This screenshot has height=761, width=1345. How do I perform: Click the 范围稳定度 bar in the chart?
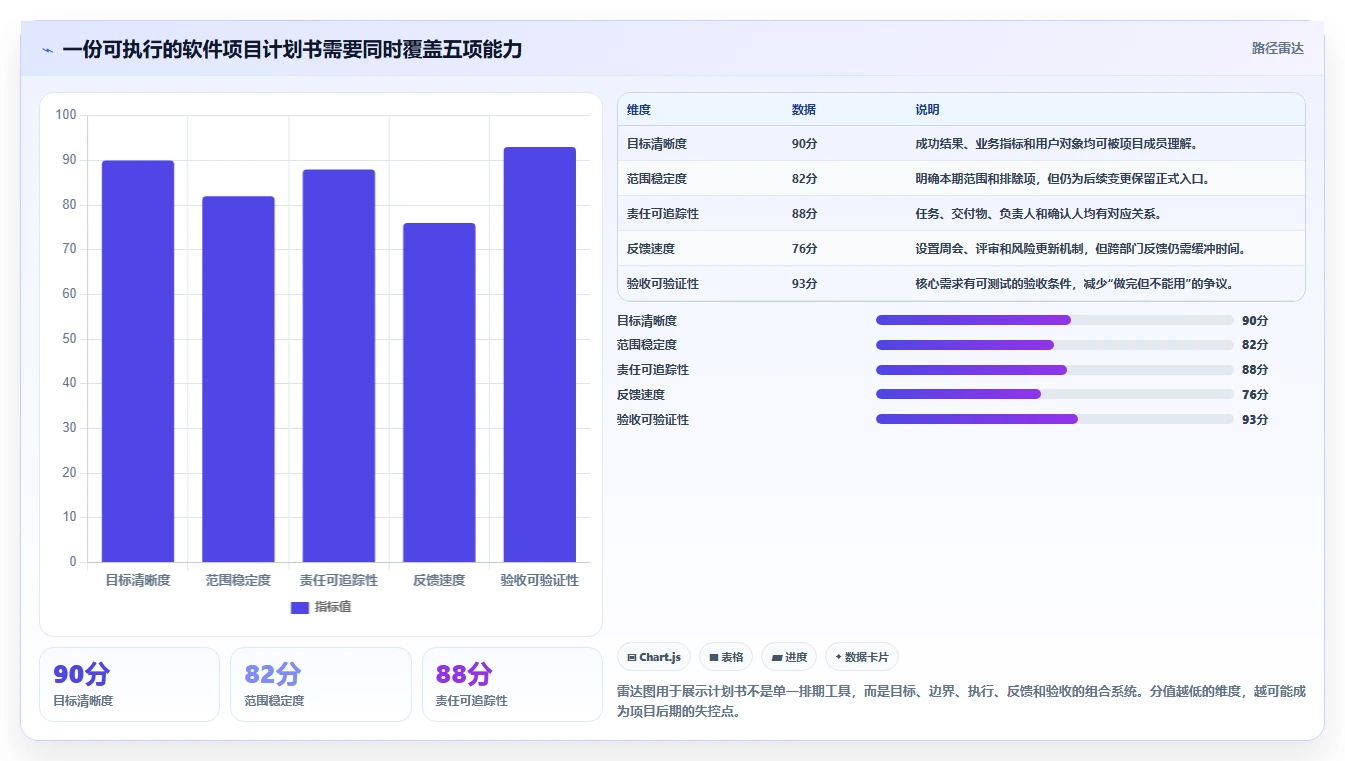click(x=238, y=379)
